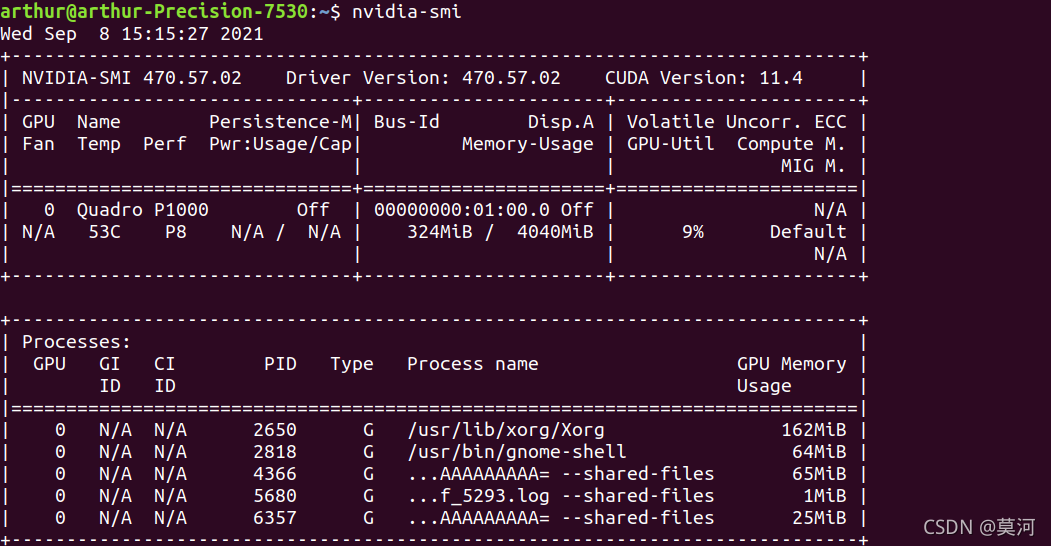The width and height of the screenshot is (1051, 546).
Task: Select the Driver Version 470.57.02 text
Action: (423, 78)
